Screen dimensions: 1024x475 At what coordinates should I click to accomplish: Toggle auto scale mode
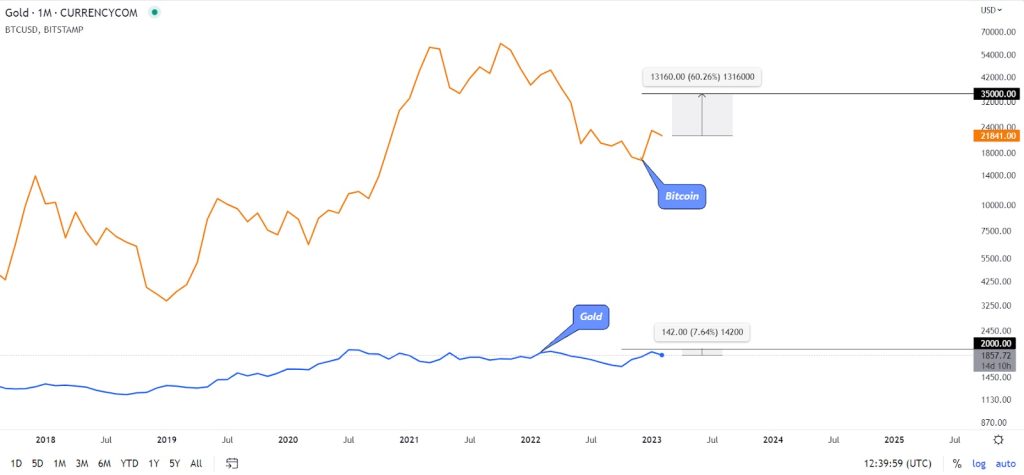(1002, 463)
